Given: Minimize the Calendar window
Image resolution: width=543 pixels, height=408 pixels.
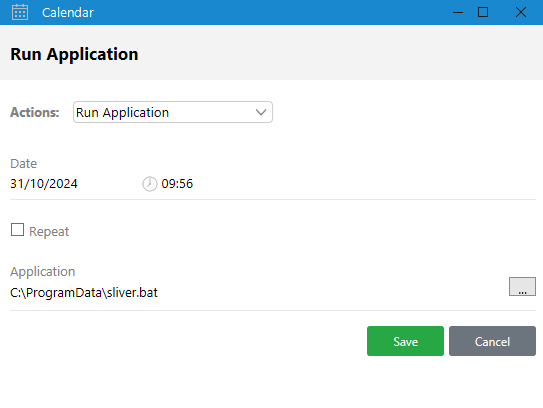Looking at the screenshot, I should [458, 12].
